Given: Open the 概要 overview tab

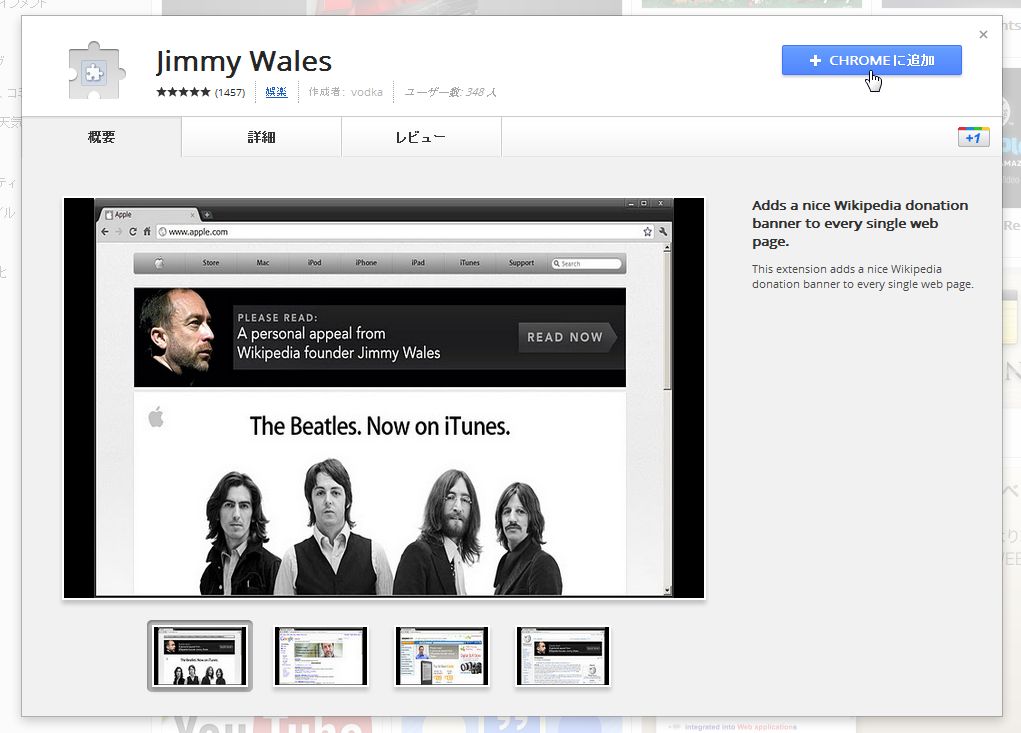Looking at the screenshot, I should 101,137.
